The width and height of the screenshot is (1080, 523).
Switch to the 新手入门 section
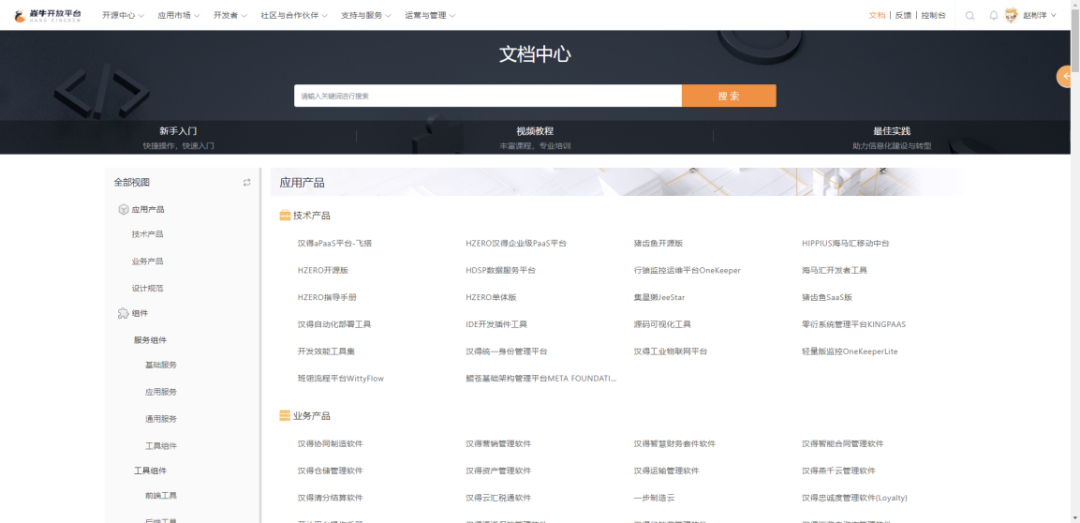(x=178, y=138)
